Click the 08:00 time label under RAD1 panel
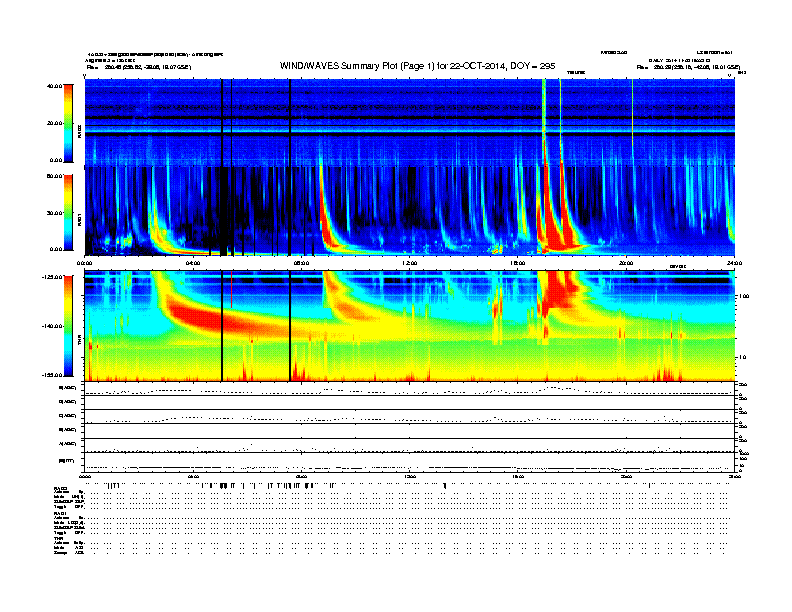This screenshot has width=792, height=612. tap(301, 263)
